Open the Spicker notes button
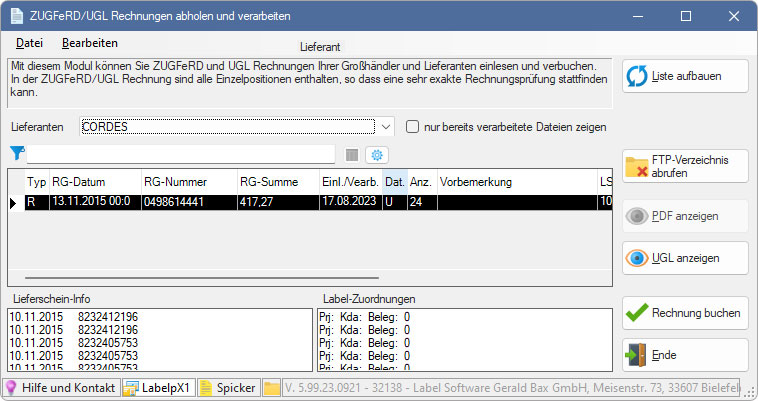Image resolution: width=758 pixels, height=401 pixels. click(228, 388)
